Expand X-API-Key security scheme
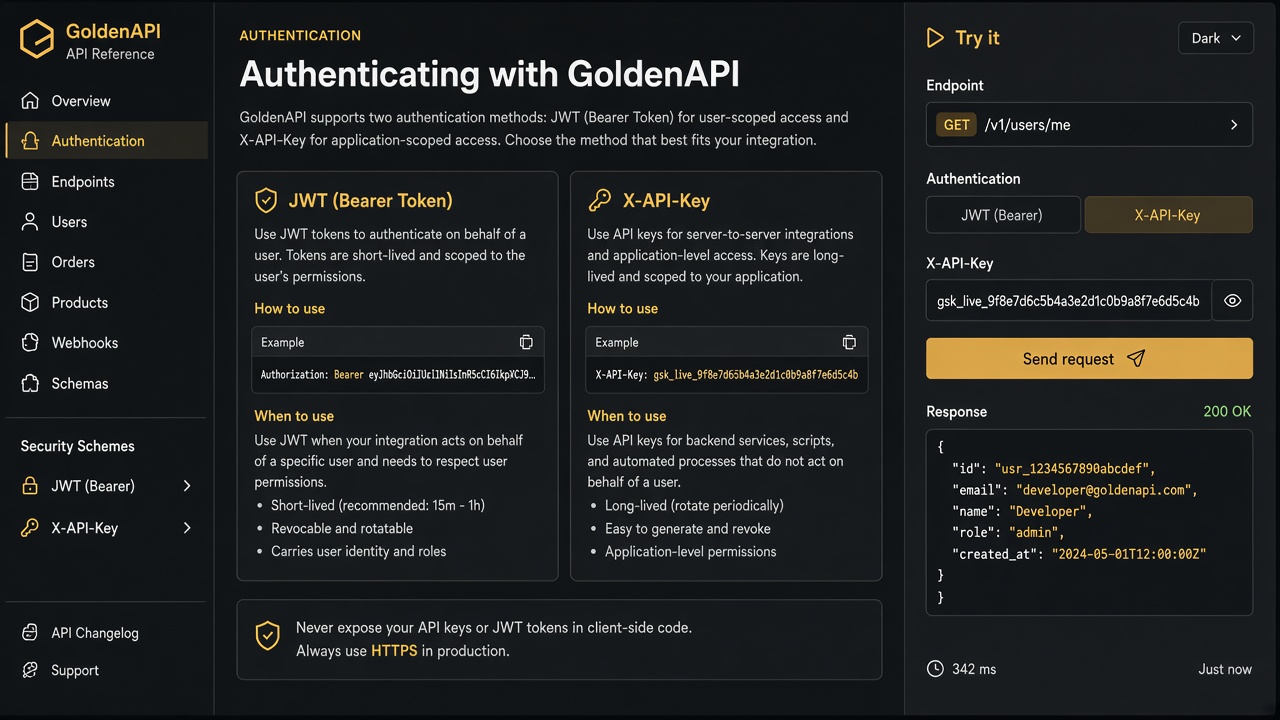1280x720 pixels. 107,528
